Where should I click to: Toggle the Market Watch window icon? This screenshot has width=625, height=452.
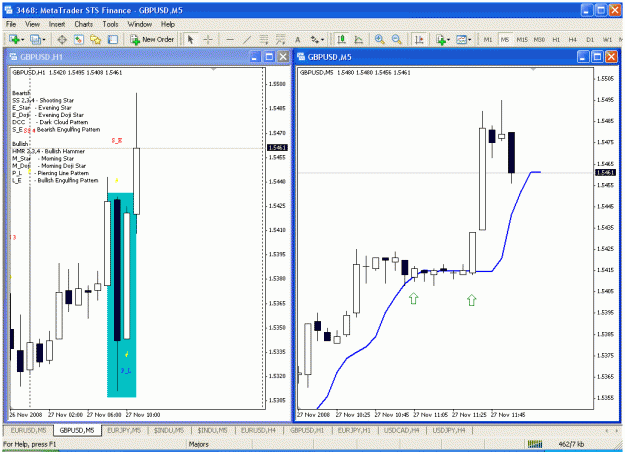62,39
